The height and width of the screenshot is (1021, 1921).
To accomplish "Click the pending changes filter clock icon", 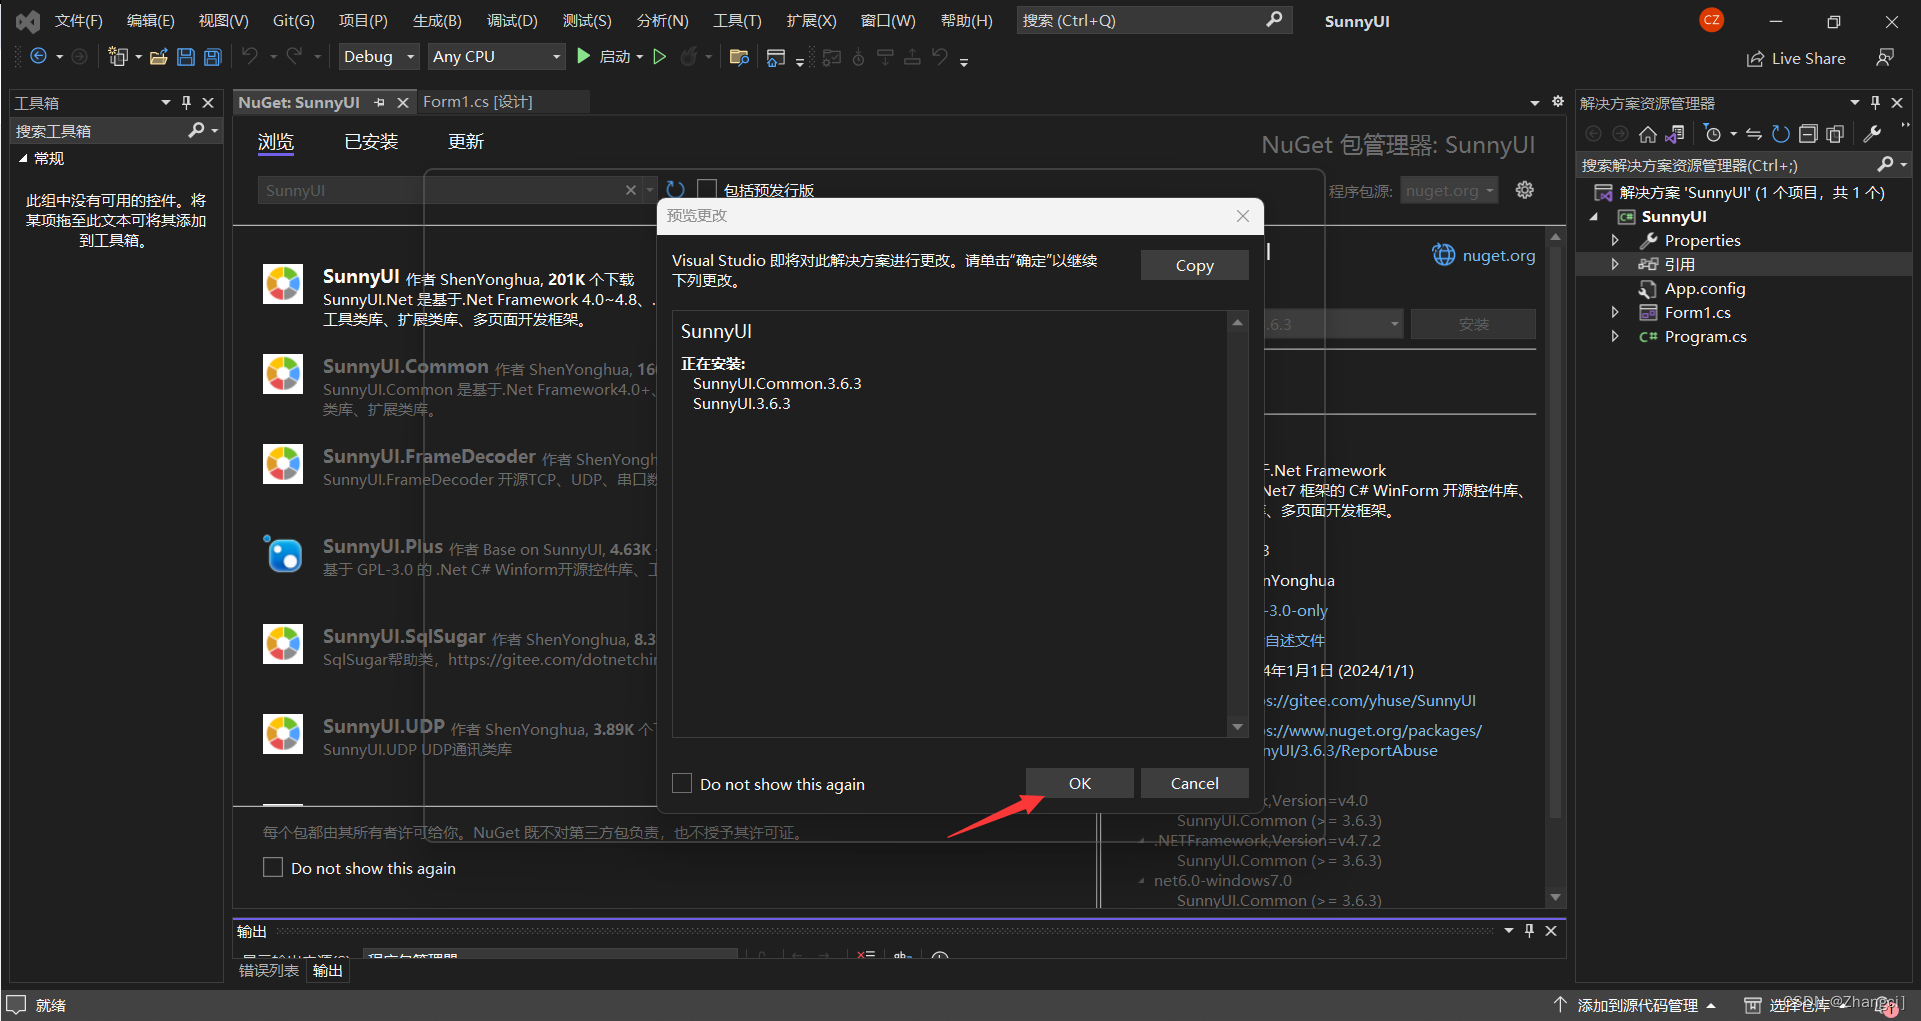I will click(x=1713, y=134).
